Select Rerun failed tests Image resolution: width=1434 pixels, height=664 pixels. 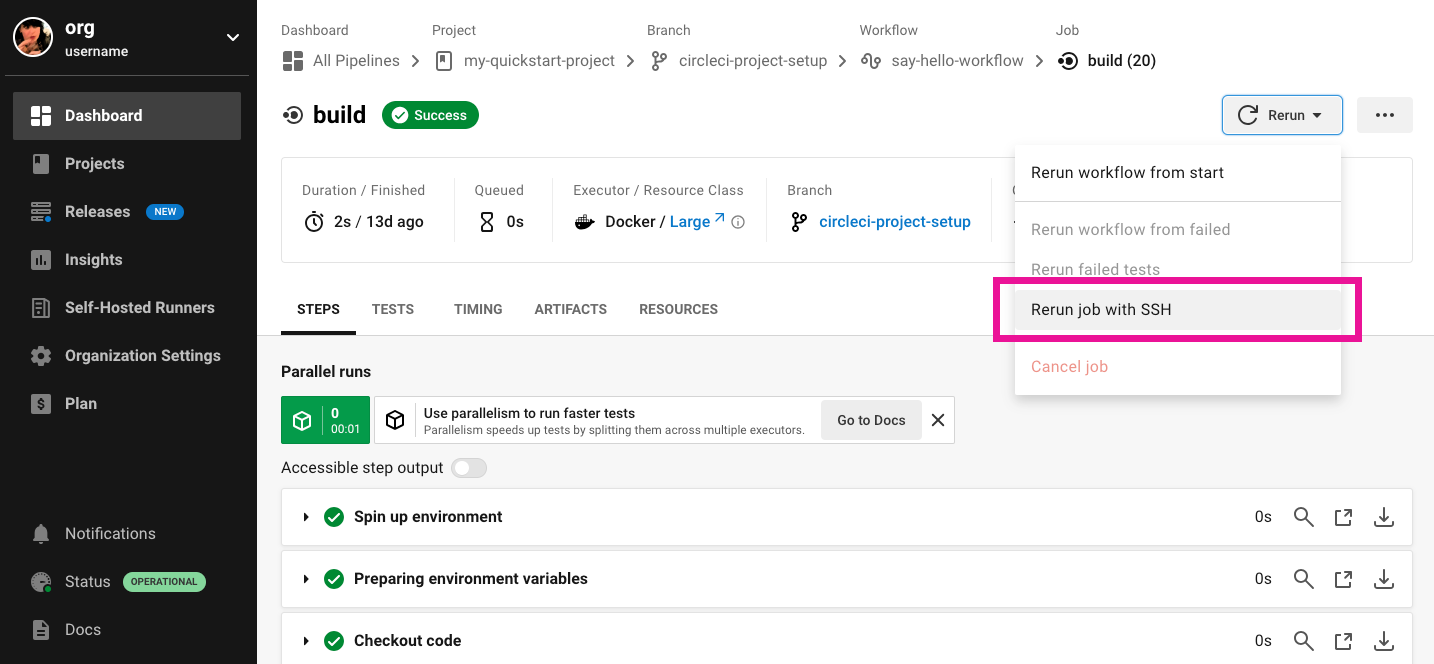[1177, 270]
